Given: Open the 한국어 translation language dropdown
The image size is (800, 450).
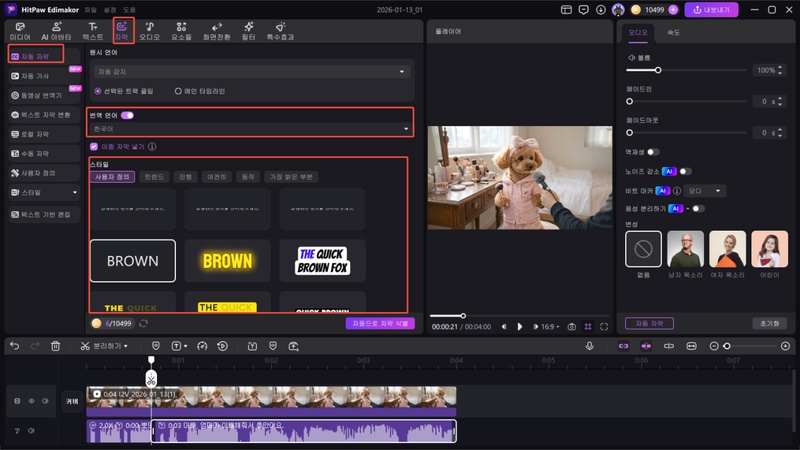Looking at the screenshot, I should tap(250, 129).
